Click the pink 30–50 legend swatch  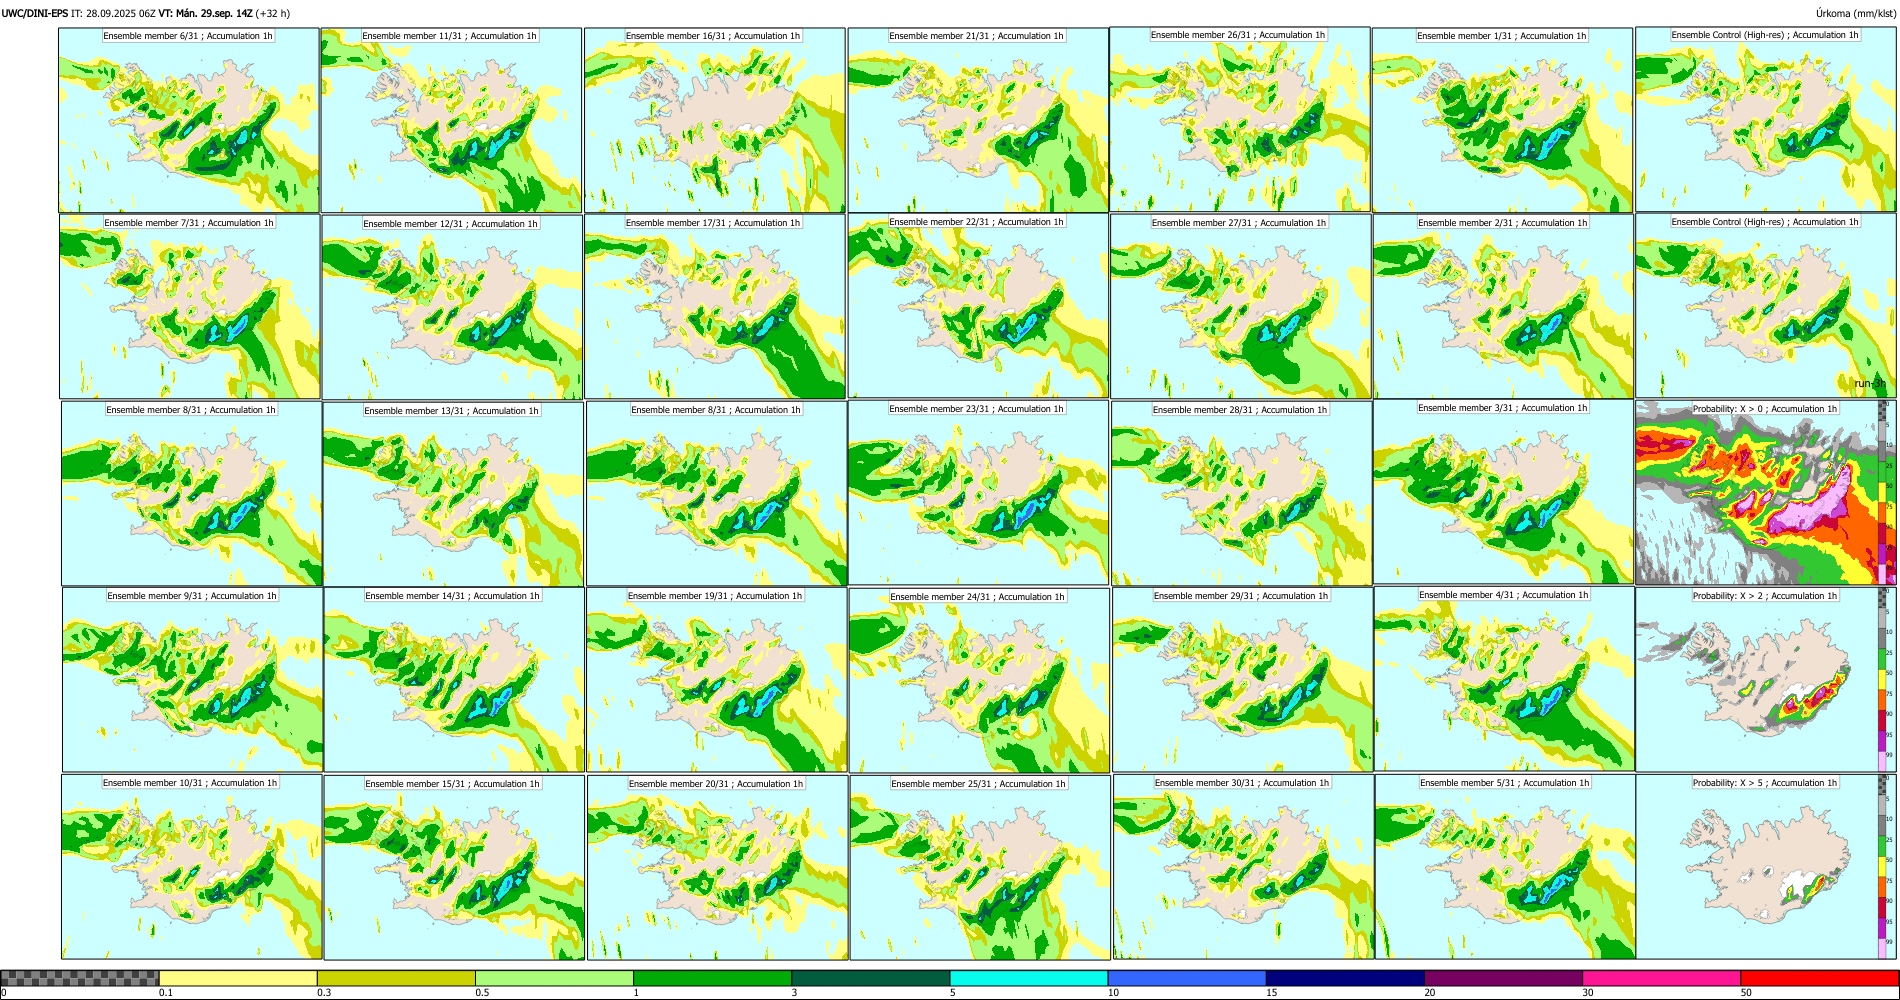click(x=1661, y=978)
